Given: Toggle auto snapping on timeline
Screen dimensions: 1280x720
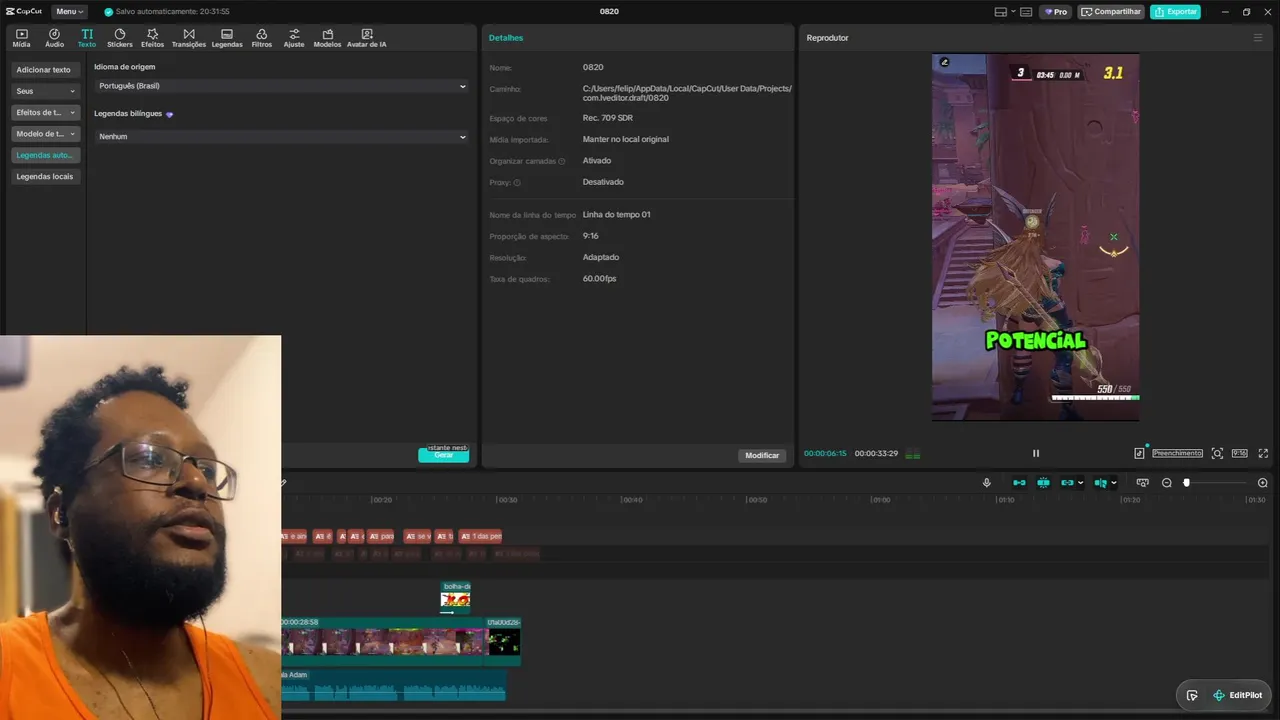Looking at the screenshot, I should tap(1043, 483).
